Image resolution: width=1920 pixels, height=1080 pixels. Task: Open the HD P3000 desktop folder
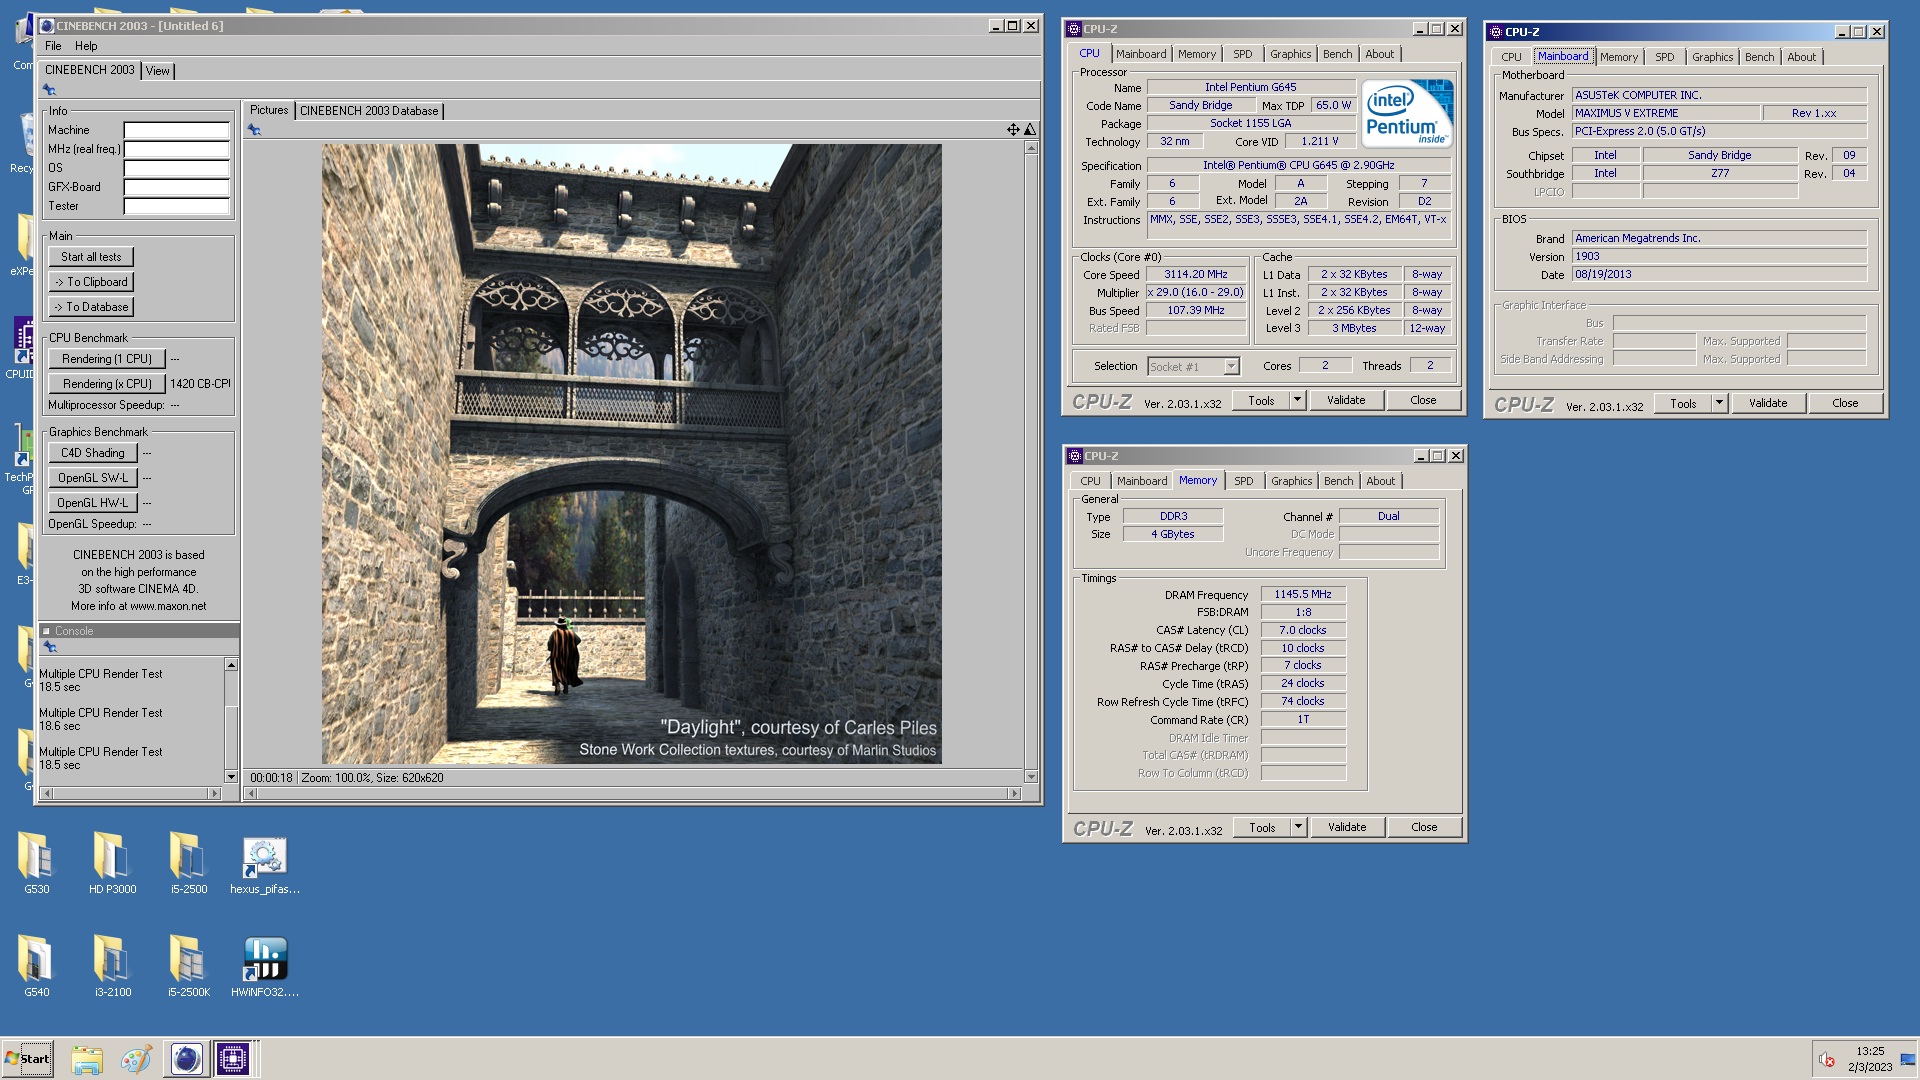point(112,862)
